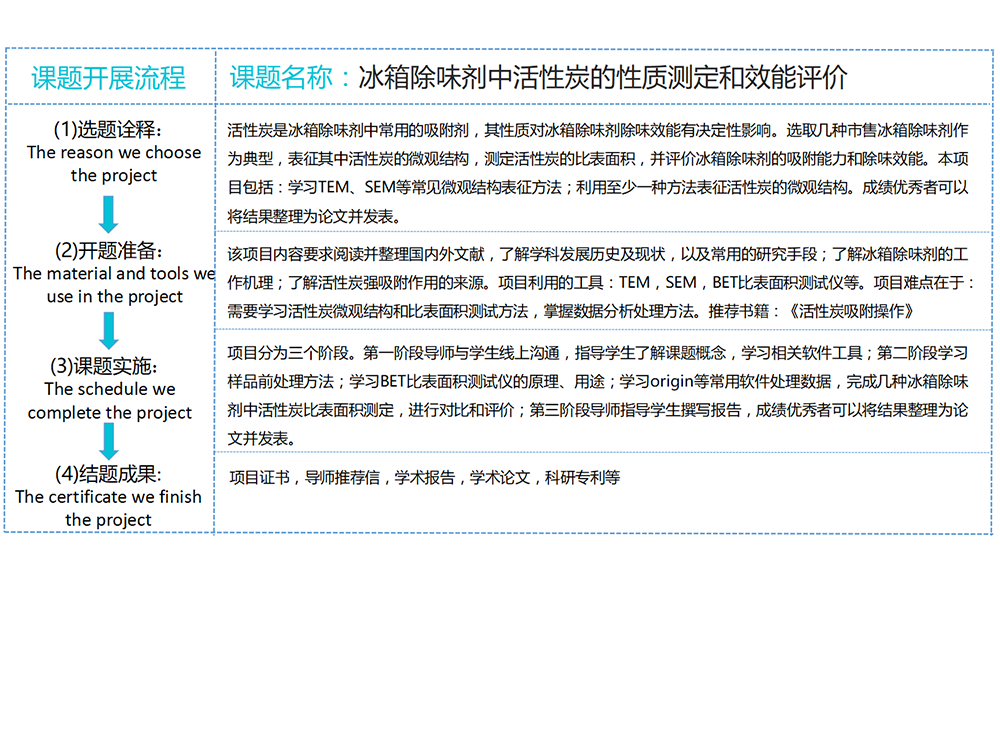Click the word 'origin' in the implementation paragraph
The height and width of the screenshot is (750, 1000).
point(649,381)
